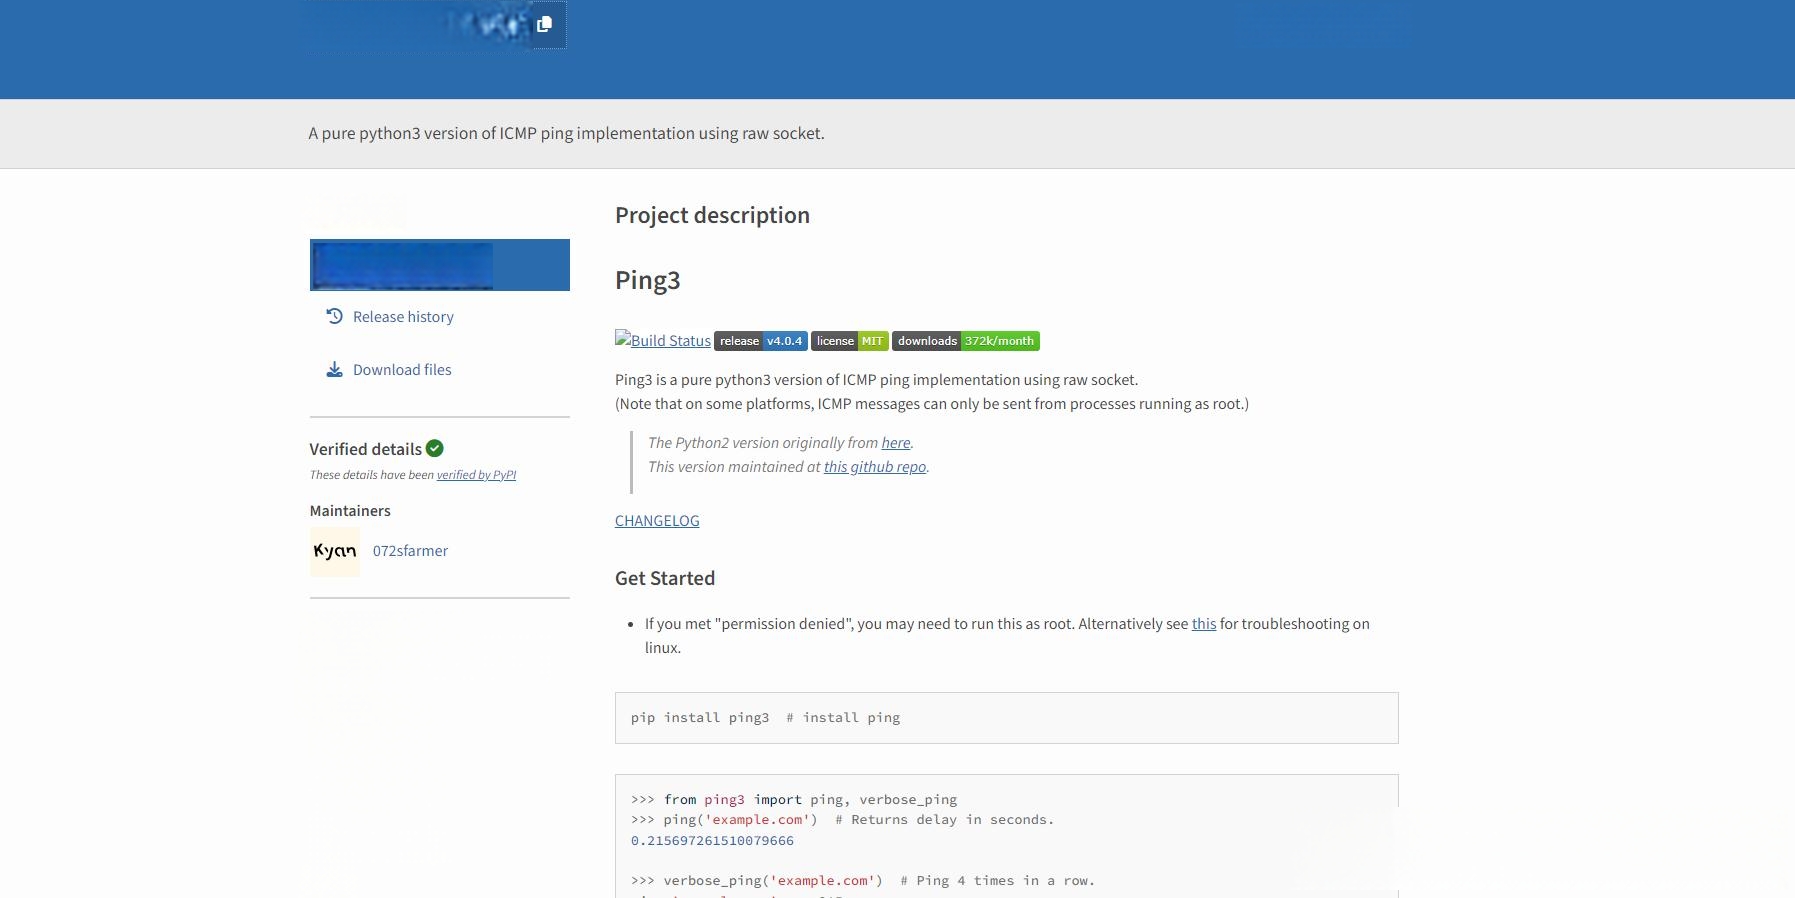Click the 'Get Started' heading
This screenshot has height=898, width=1795.
click(x=665, y=578)
